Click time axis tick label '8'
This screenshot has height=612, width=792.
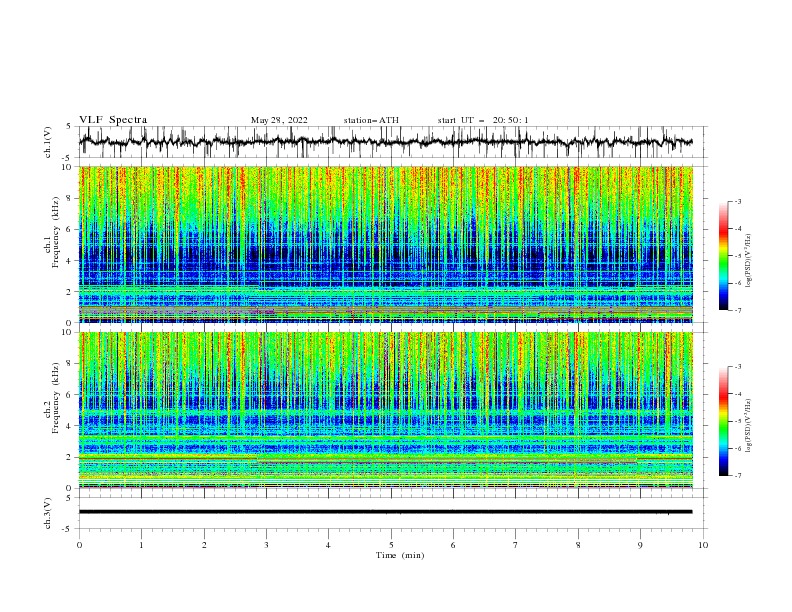pos(578,545)
